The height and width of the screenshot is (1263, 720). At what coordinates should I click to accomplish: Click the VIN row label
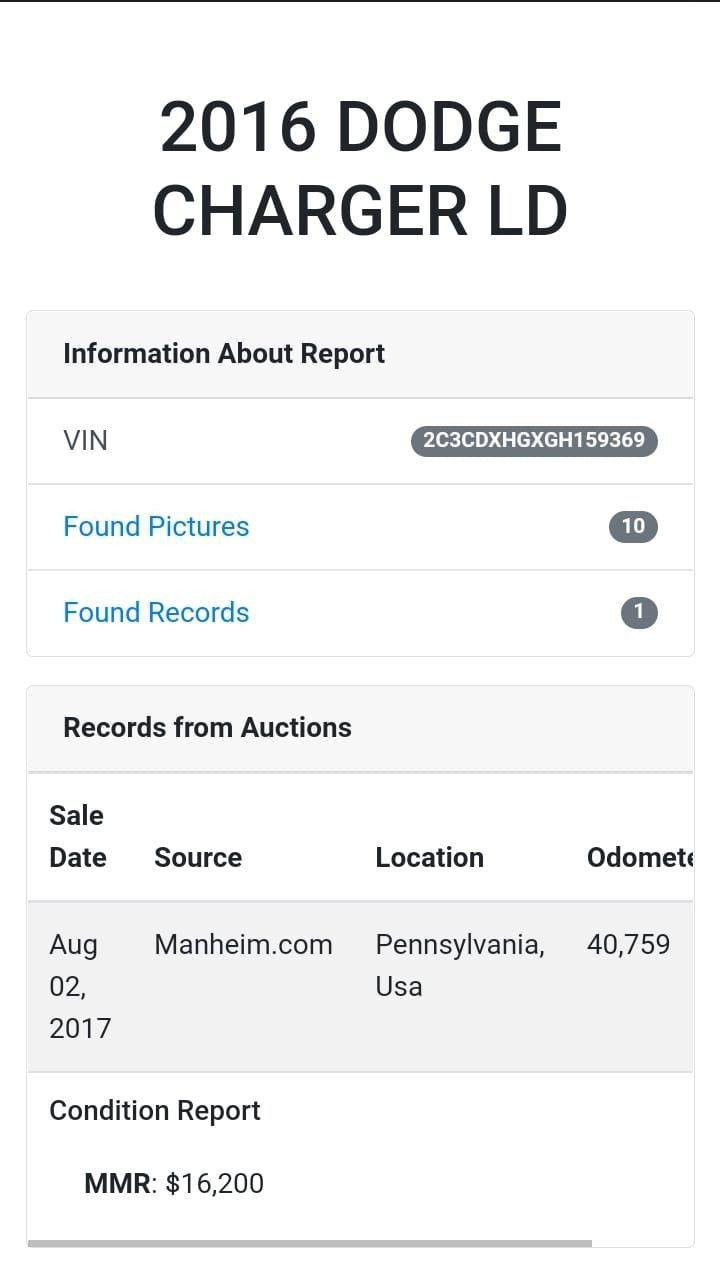(85, 441)
